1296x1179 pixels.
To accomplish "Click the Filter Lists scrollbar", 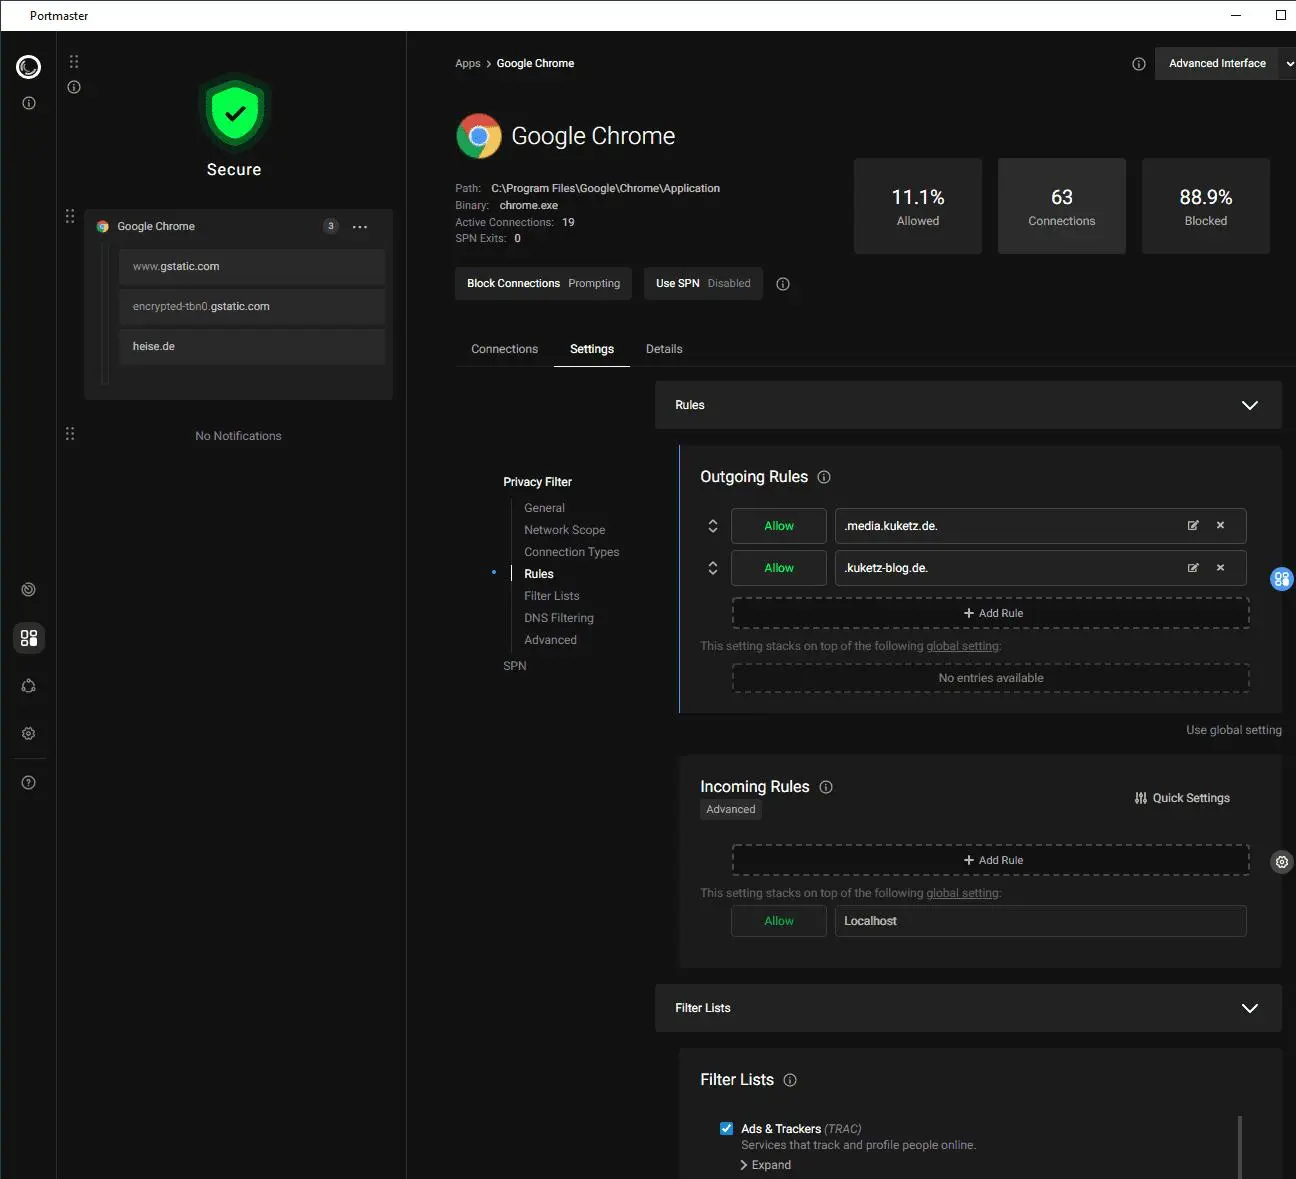I will [1240, 1147].
